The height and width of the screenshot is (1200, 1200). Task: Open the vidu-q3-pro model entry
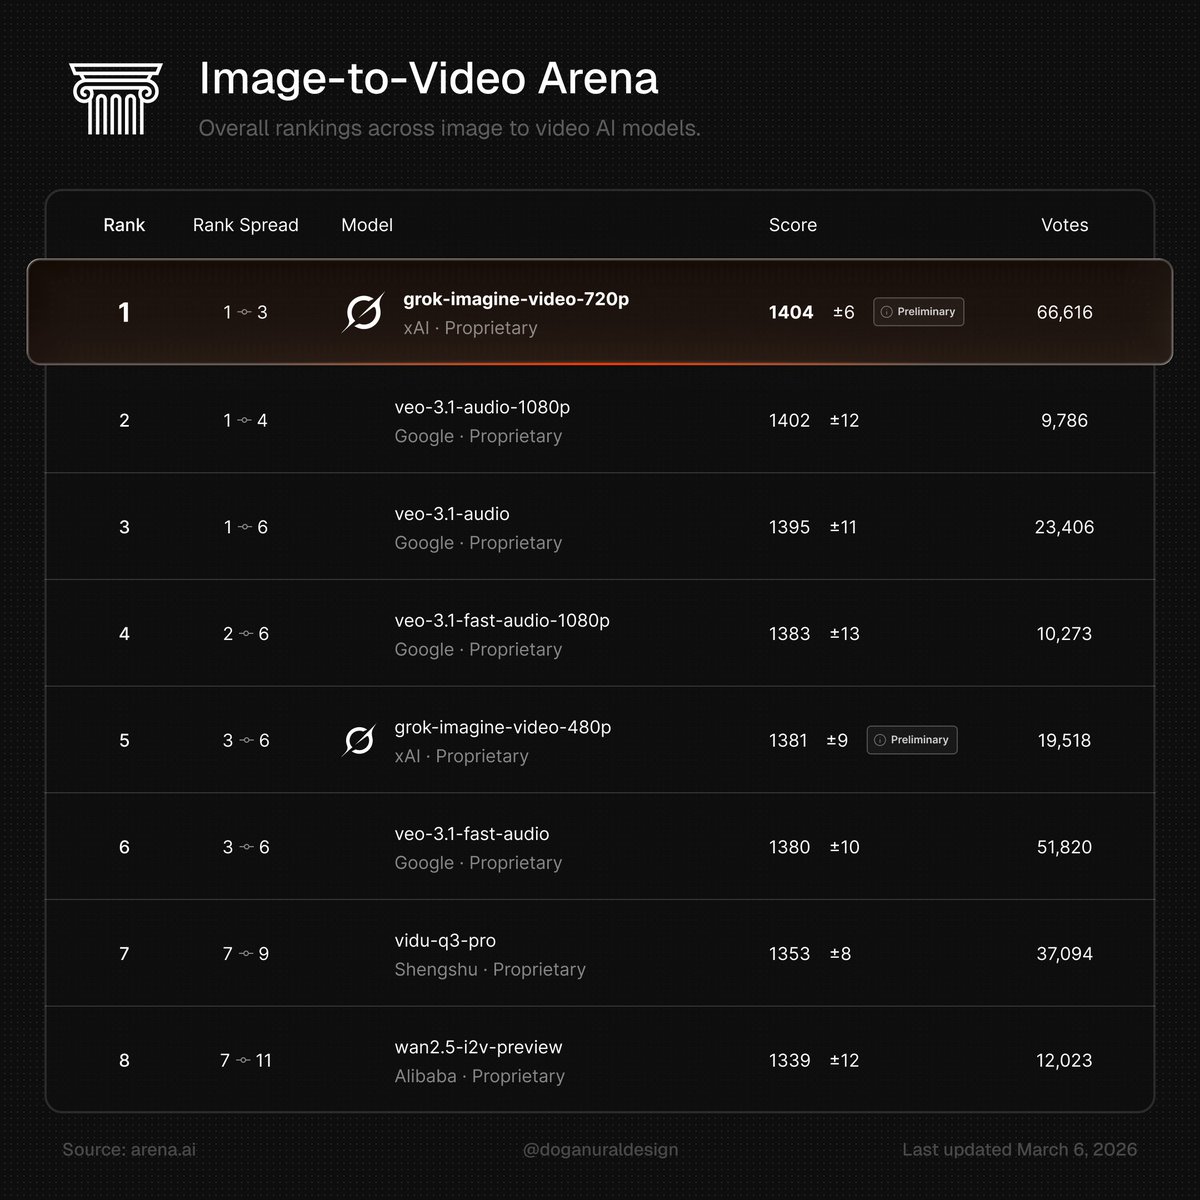(445, 941)
